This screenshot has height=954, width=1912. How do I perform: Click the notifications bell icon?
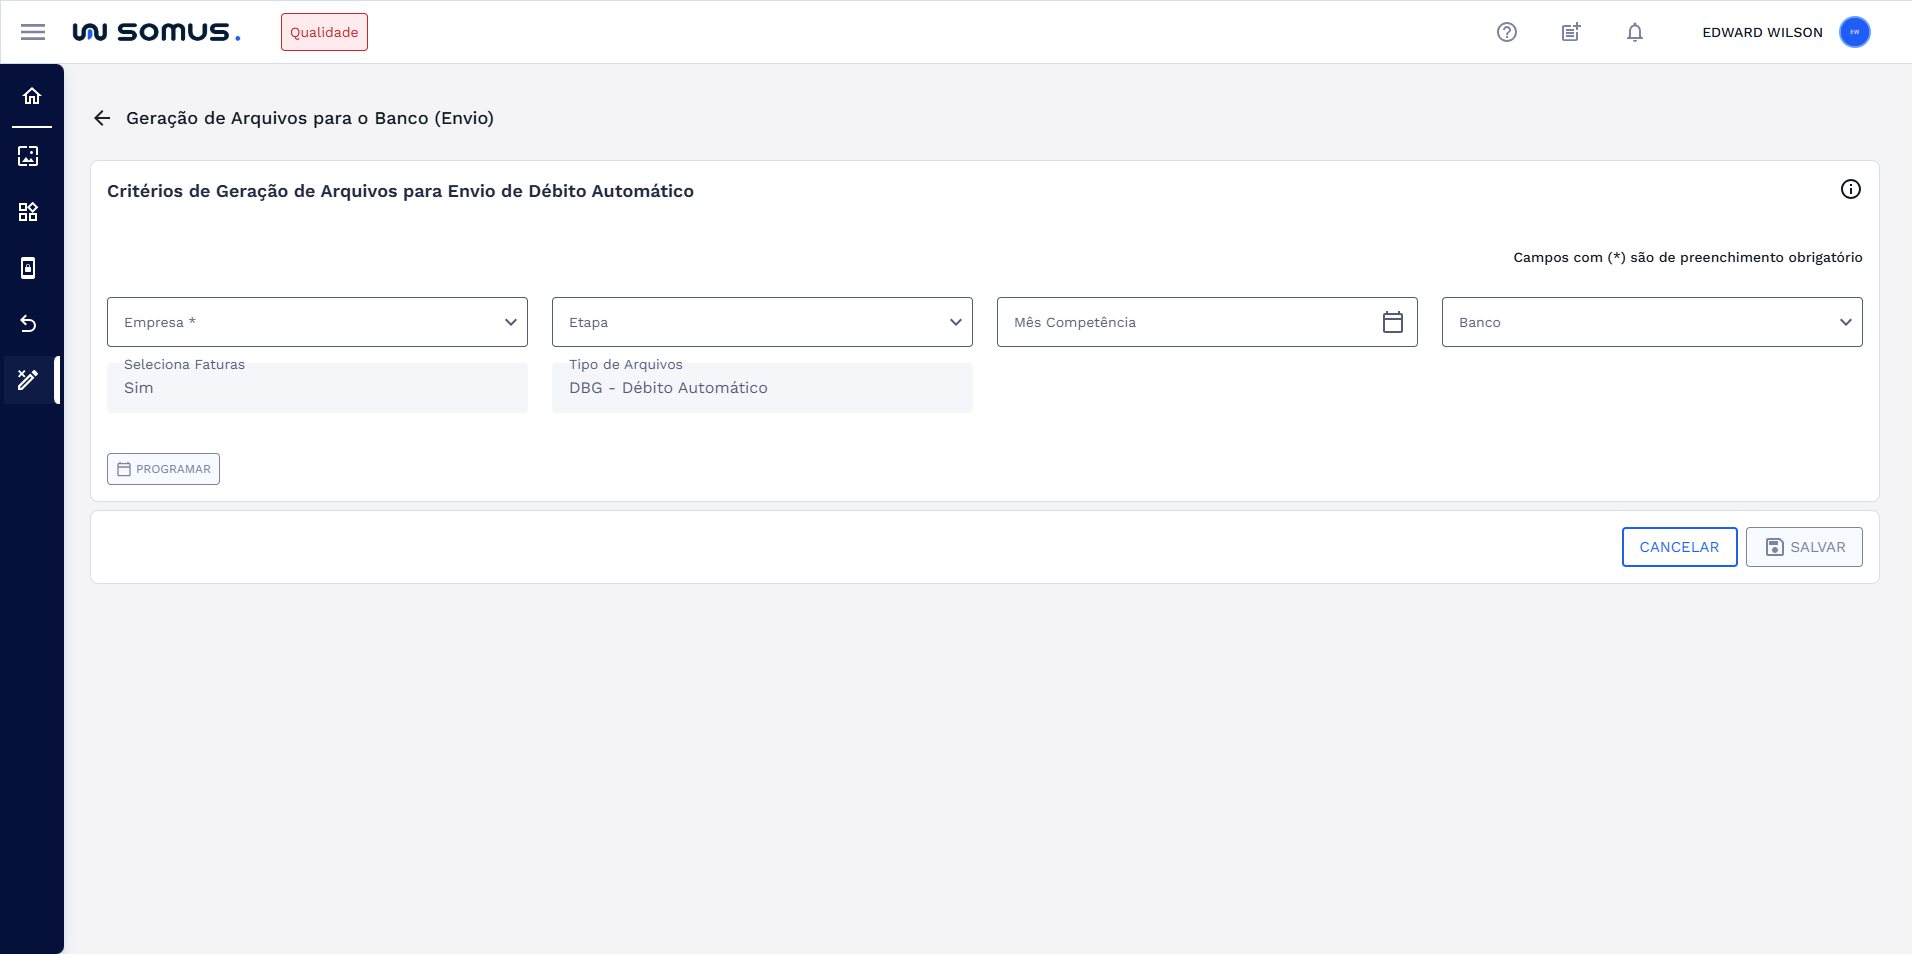click(1634, 31)
